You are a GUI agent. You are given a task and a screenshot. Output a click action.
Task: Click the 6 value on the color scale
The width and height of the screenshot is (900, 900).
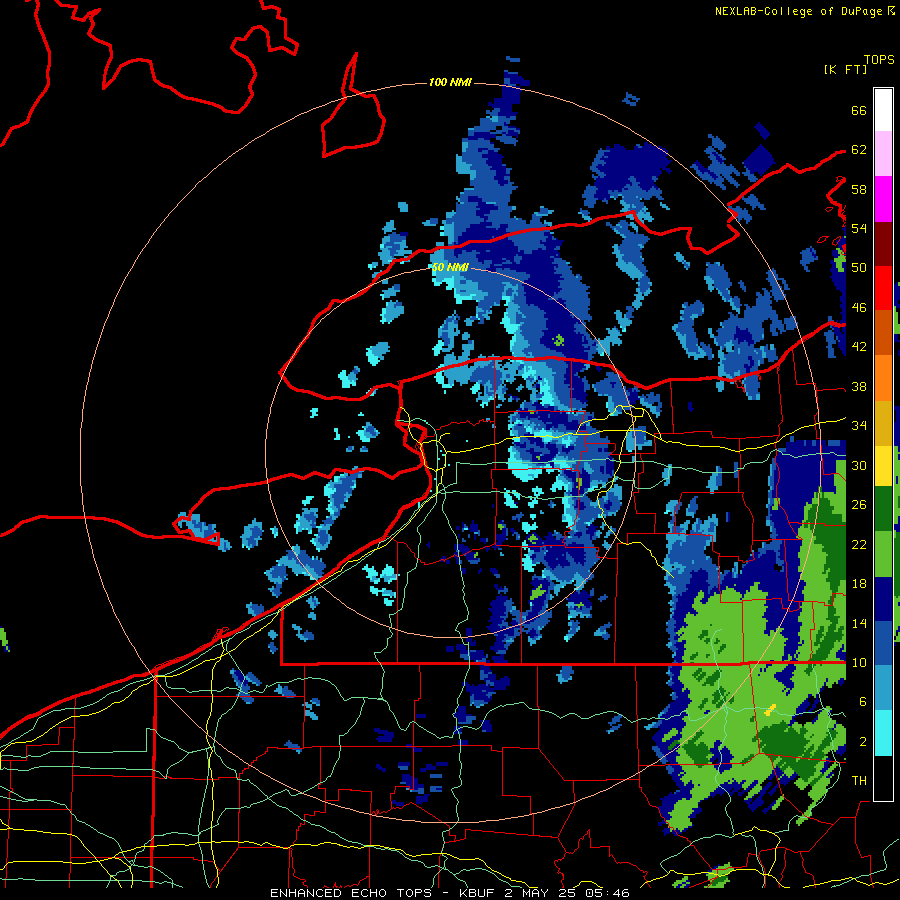point(862,702)
